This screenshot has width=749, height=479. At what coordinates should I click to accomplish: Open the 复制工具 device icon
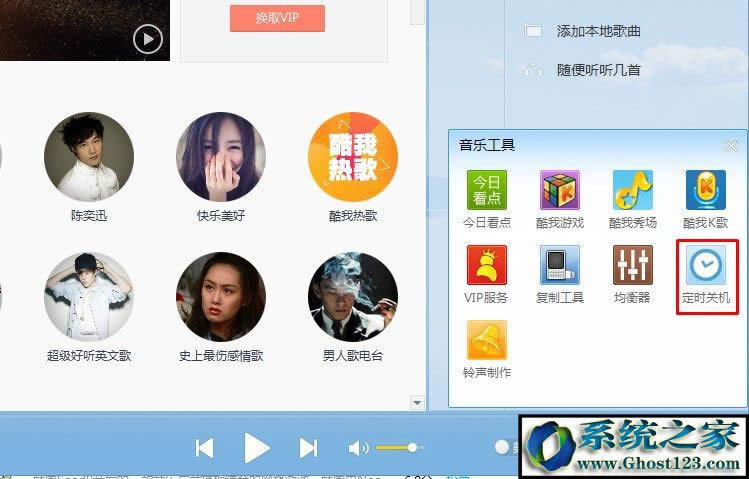(x=559, y=265)
